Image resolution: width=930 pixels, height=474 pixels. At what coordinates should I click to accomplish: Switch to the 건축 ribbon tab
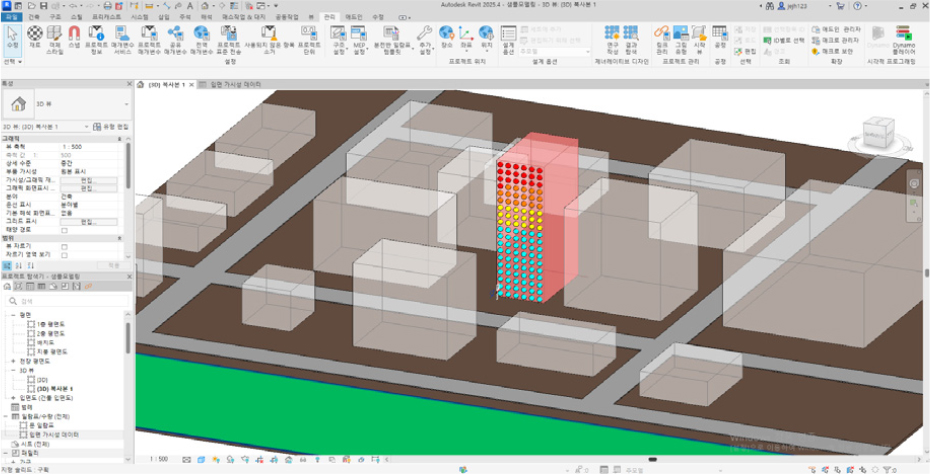pyautogui.click(x=35, y=17)
